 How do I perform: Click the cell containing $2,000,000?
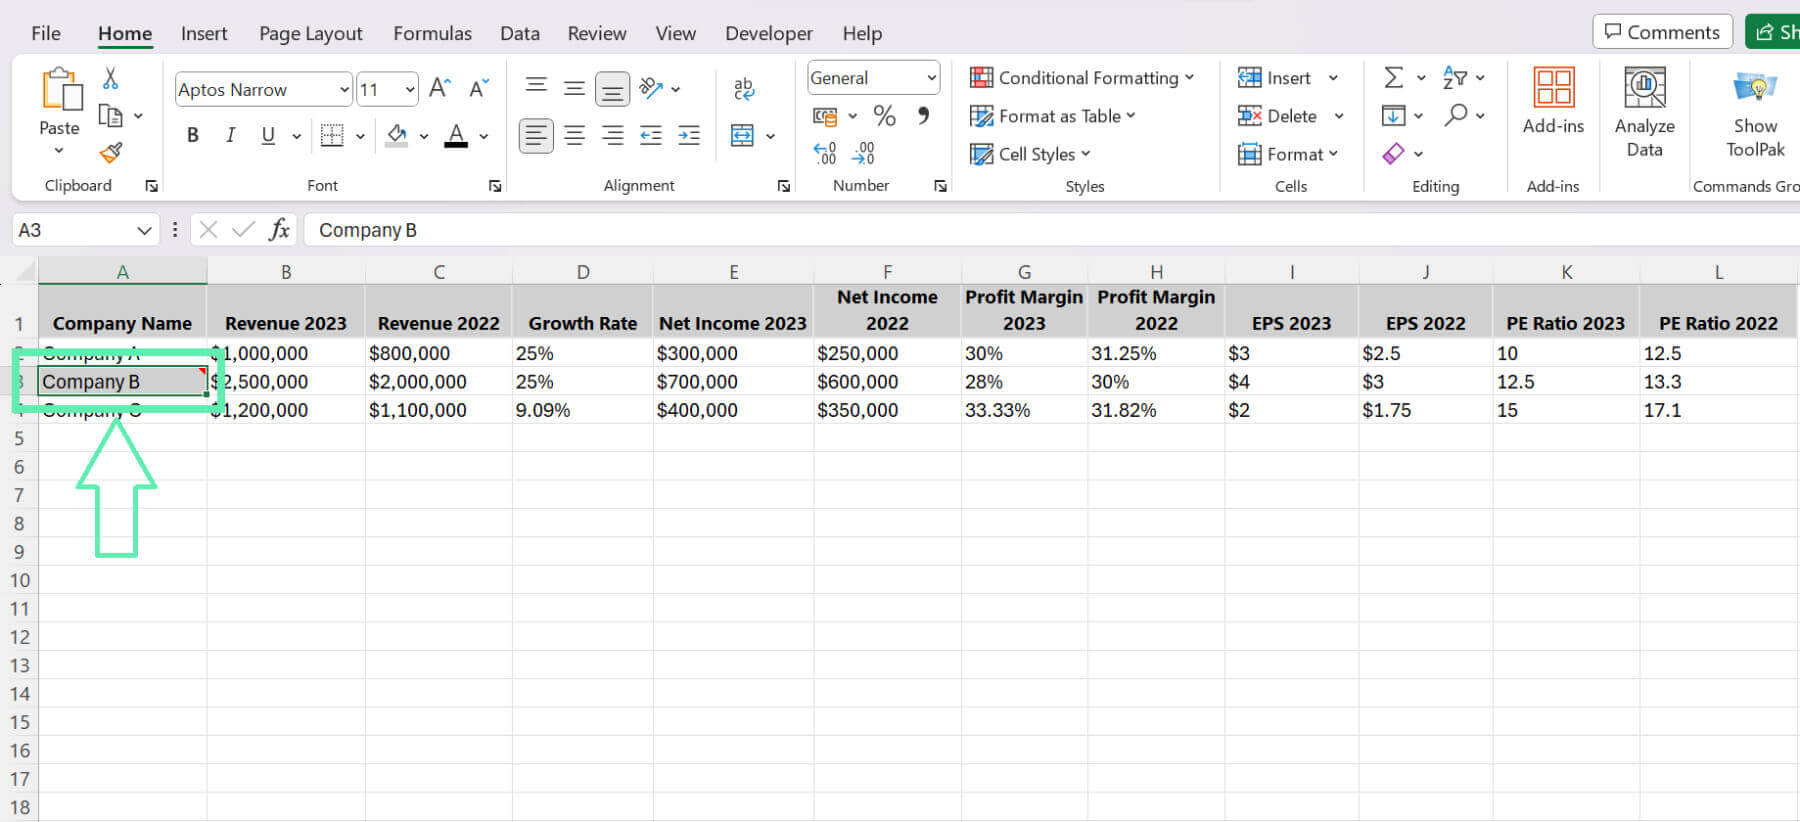pyautogui.click(x=438, y=382)
